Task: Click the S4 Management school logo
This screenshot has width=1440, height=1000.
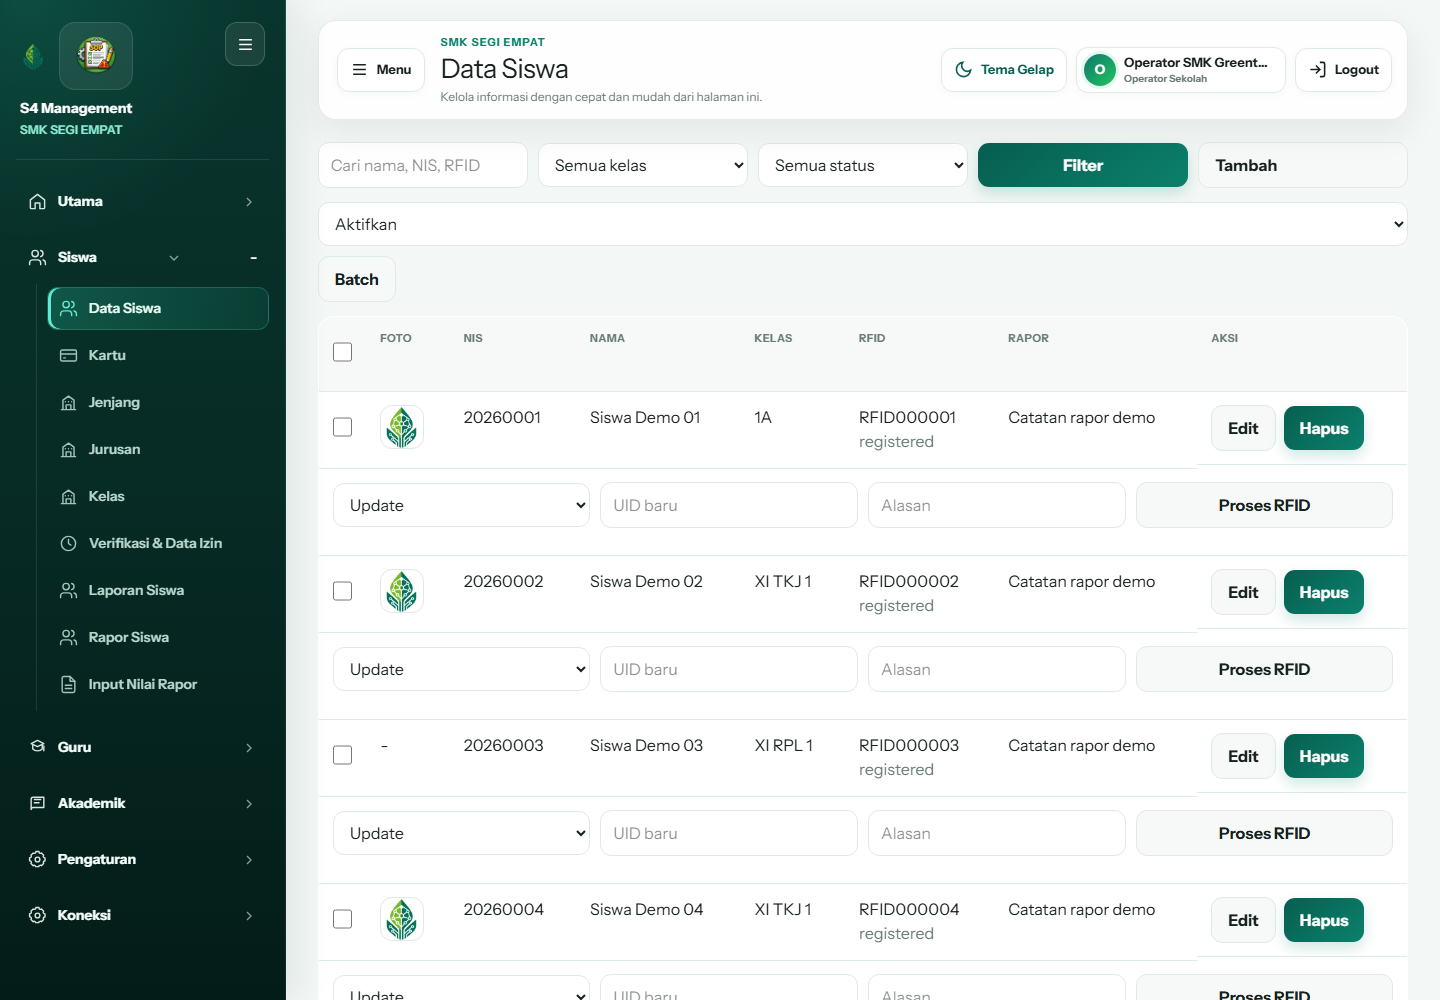Action: click(96, 56)
